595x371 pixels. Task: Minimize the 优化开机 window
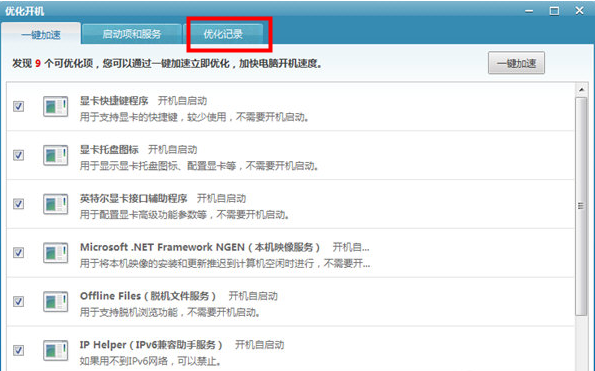[529, 11]
